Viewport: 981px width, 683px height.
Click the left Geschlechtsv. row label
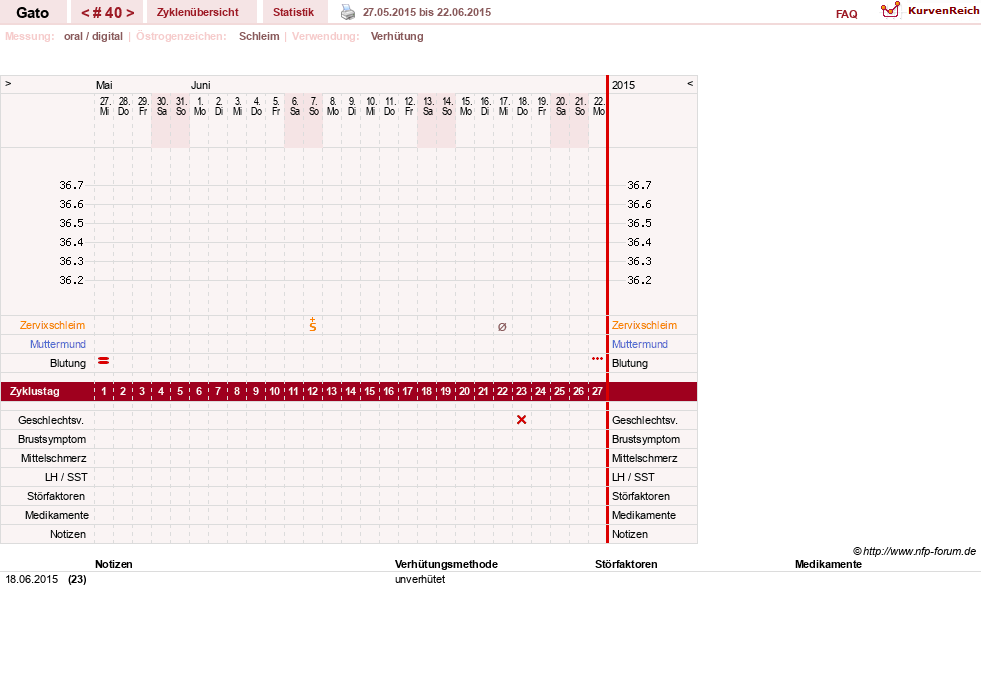point(51,420)
